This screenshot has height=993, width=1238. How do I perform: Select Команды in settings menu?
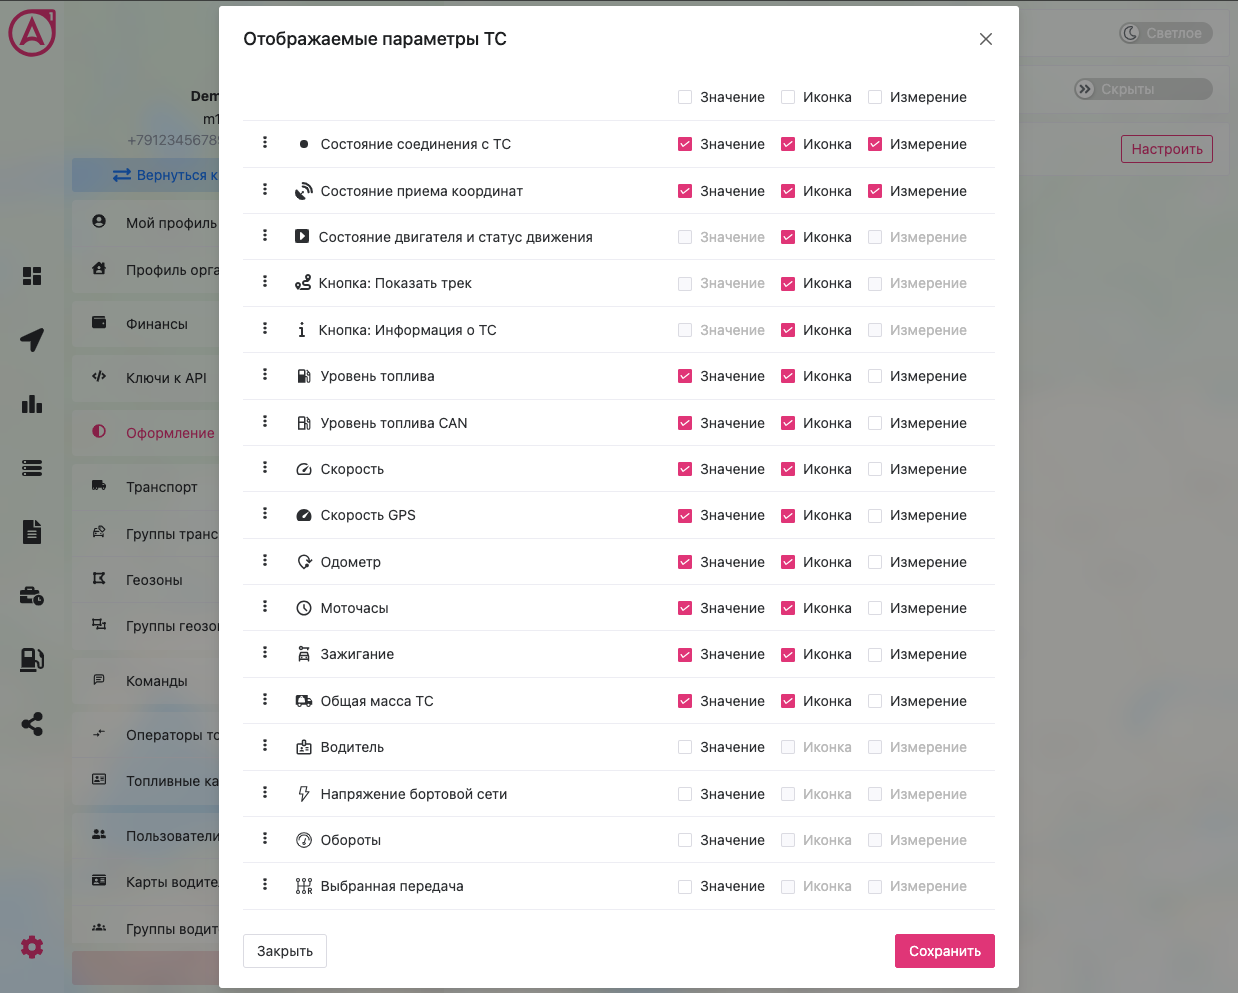156,681
